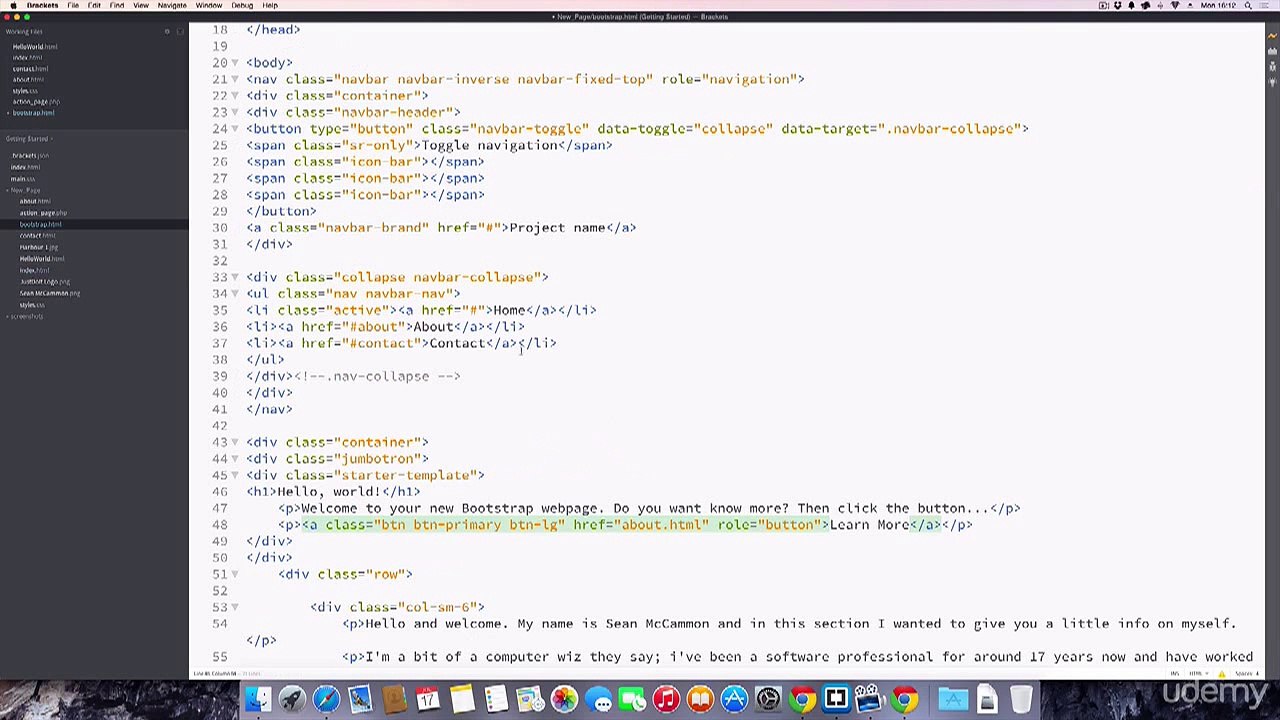Open the Navigate menu

[172, 5]
